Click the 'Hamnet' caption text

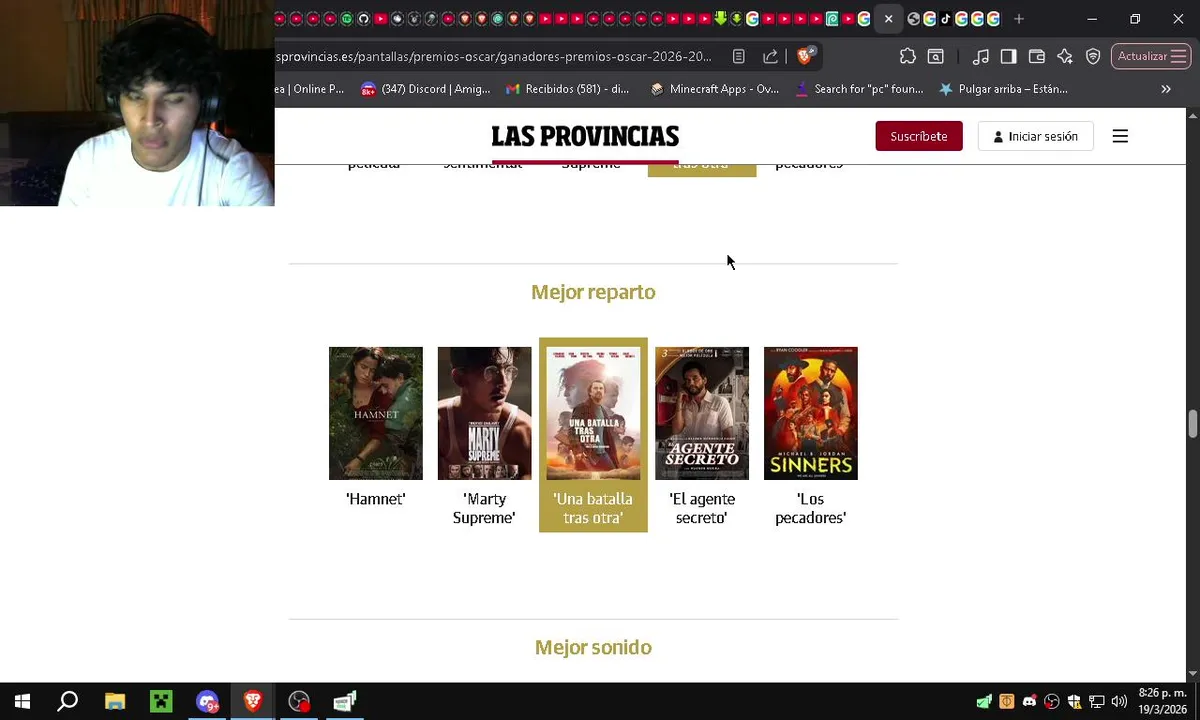coord(376,499)
